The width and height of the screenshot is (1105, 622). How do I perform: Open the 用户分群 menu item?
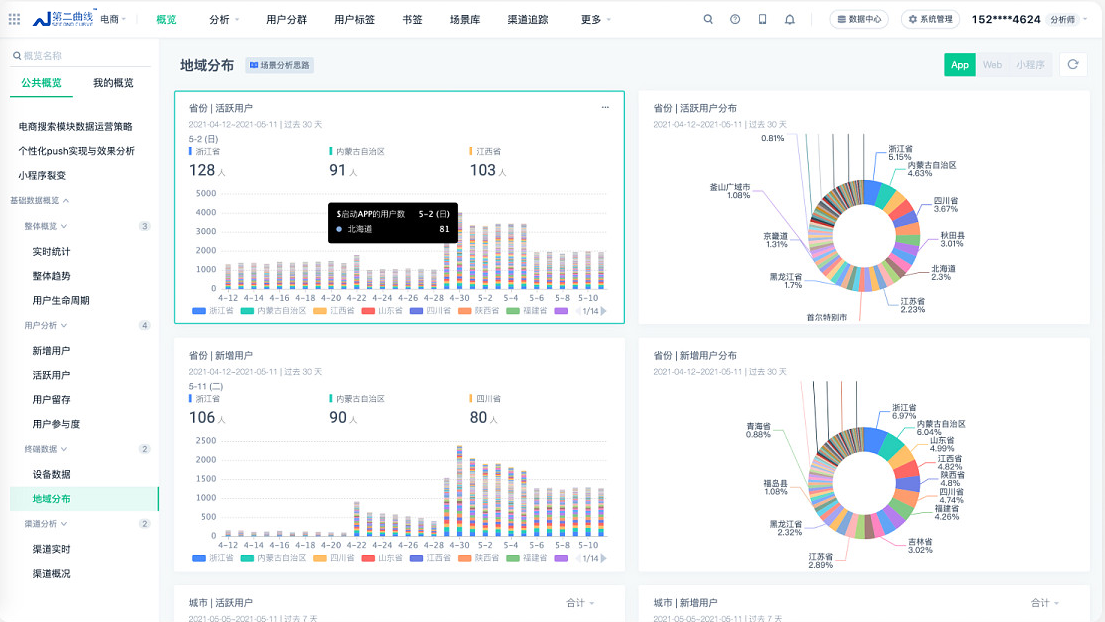[286, 19]
